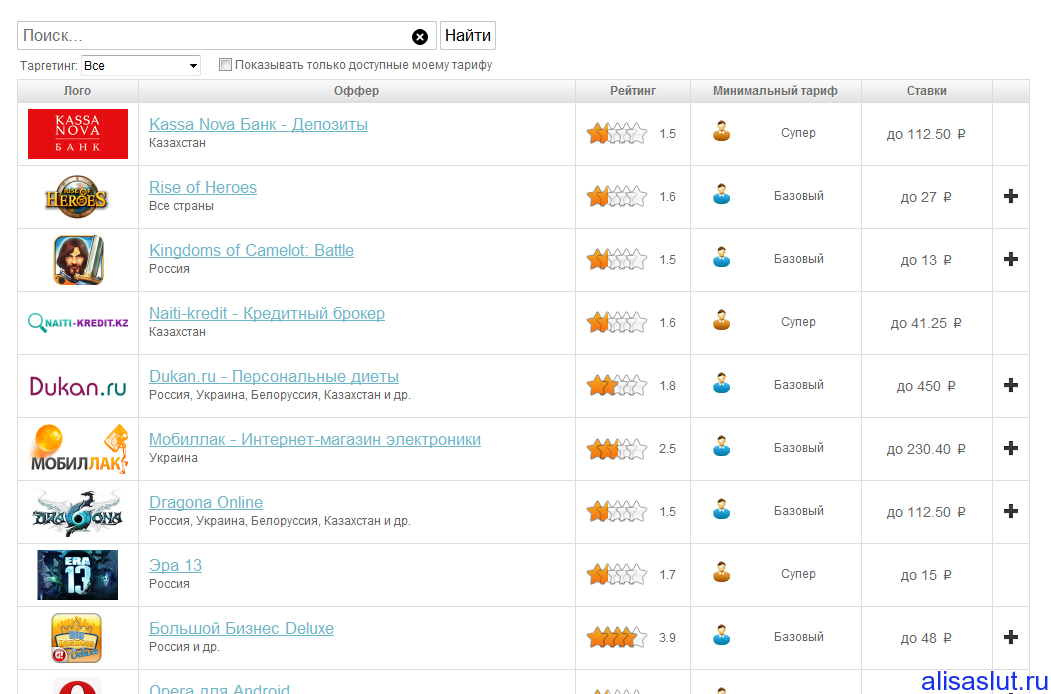This screenshot has height=694, width=1051.
Task: Add Мобиллак offer with plus icon
Action: point(1011,448)
